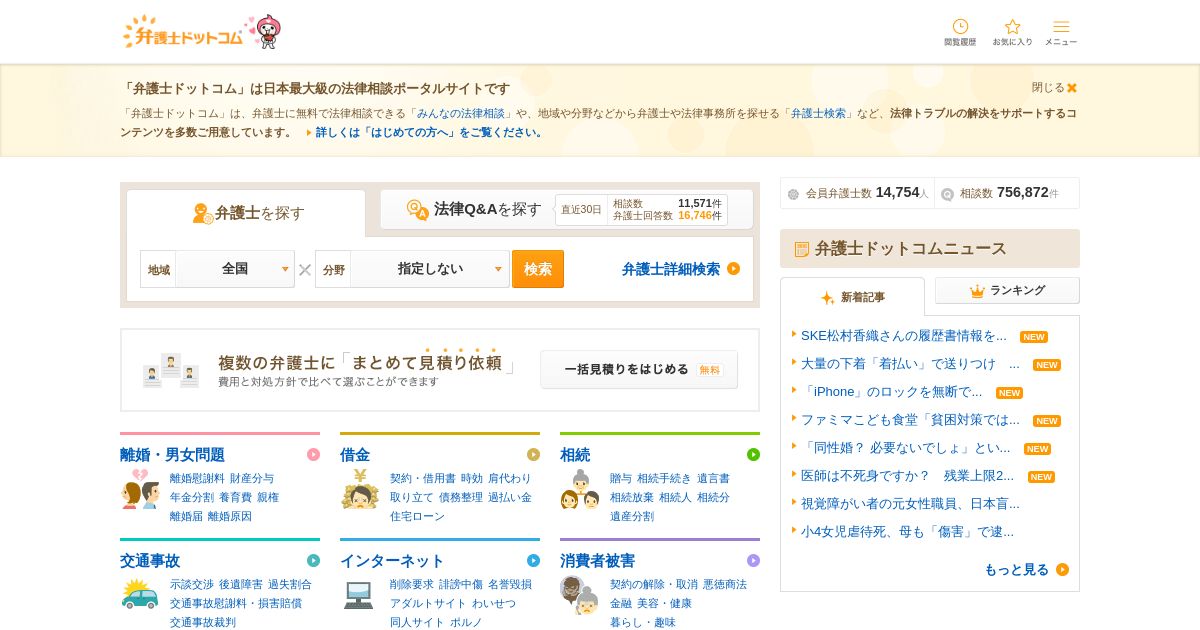Click 名誉毀損 sub-link
The image size is (1200, 630).
[x=510, y=585]
